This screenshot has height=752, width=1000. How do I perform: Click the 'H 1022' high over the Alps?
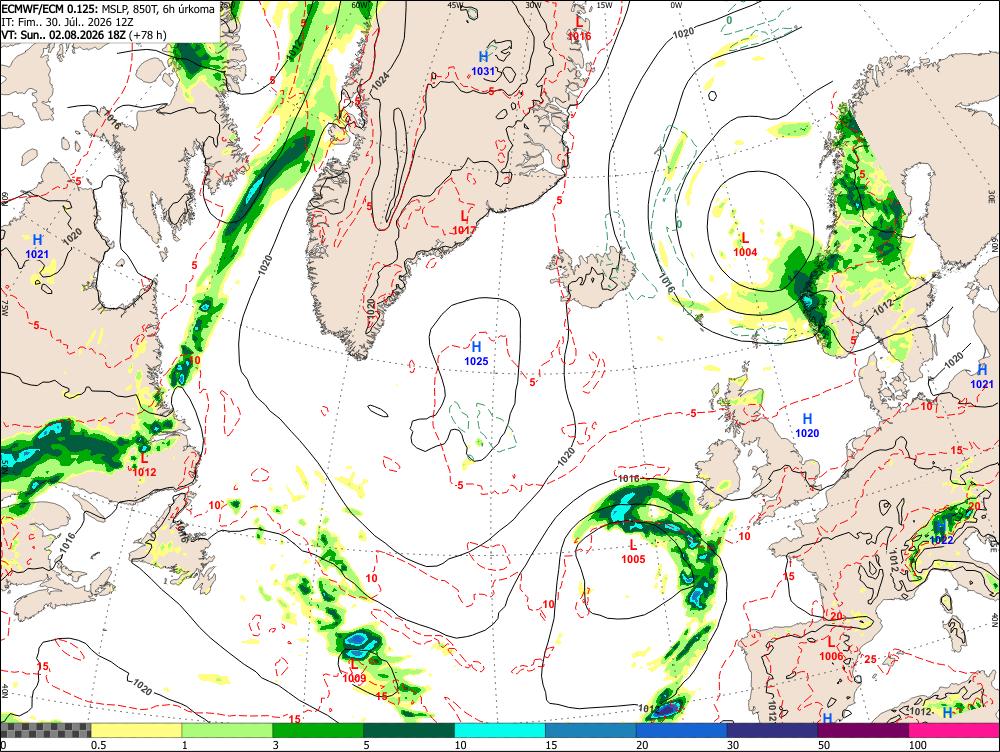941,533
